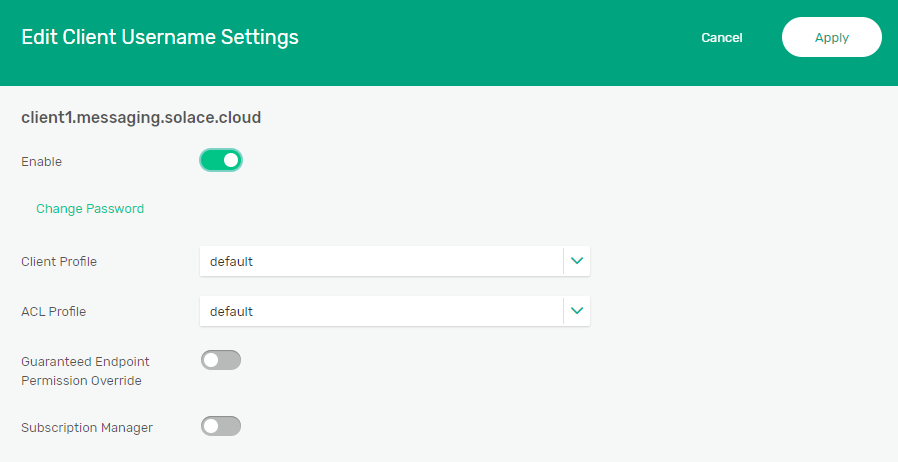Viewport: 898px width, 462px height.
Task: Toggle the Subscription Manager switch on
Action: (221, 427)
